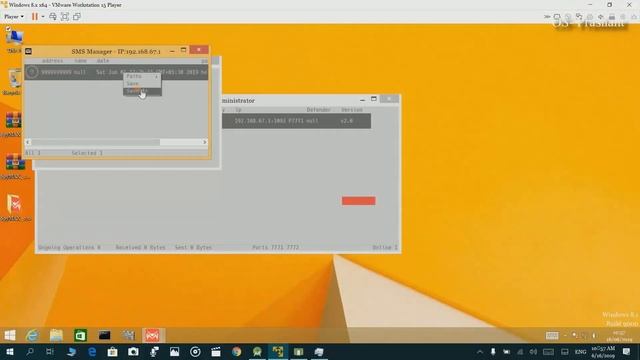Pause the virtual machine in VMware toolbar
640x360 pixels.
click(x=35, y=17)
